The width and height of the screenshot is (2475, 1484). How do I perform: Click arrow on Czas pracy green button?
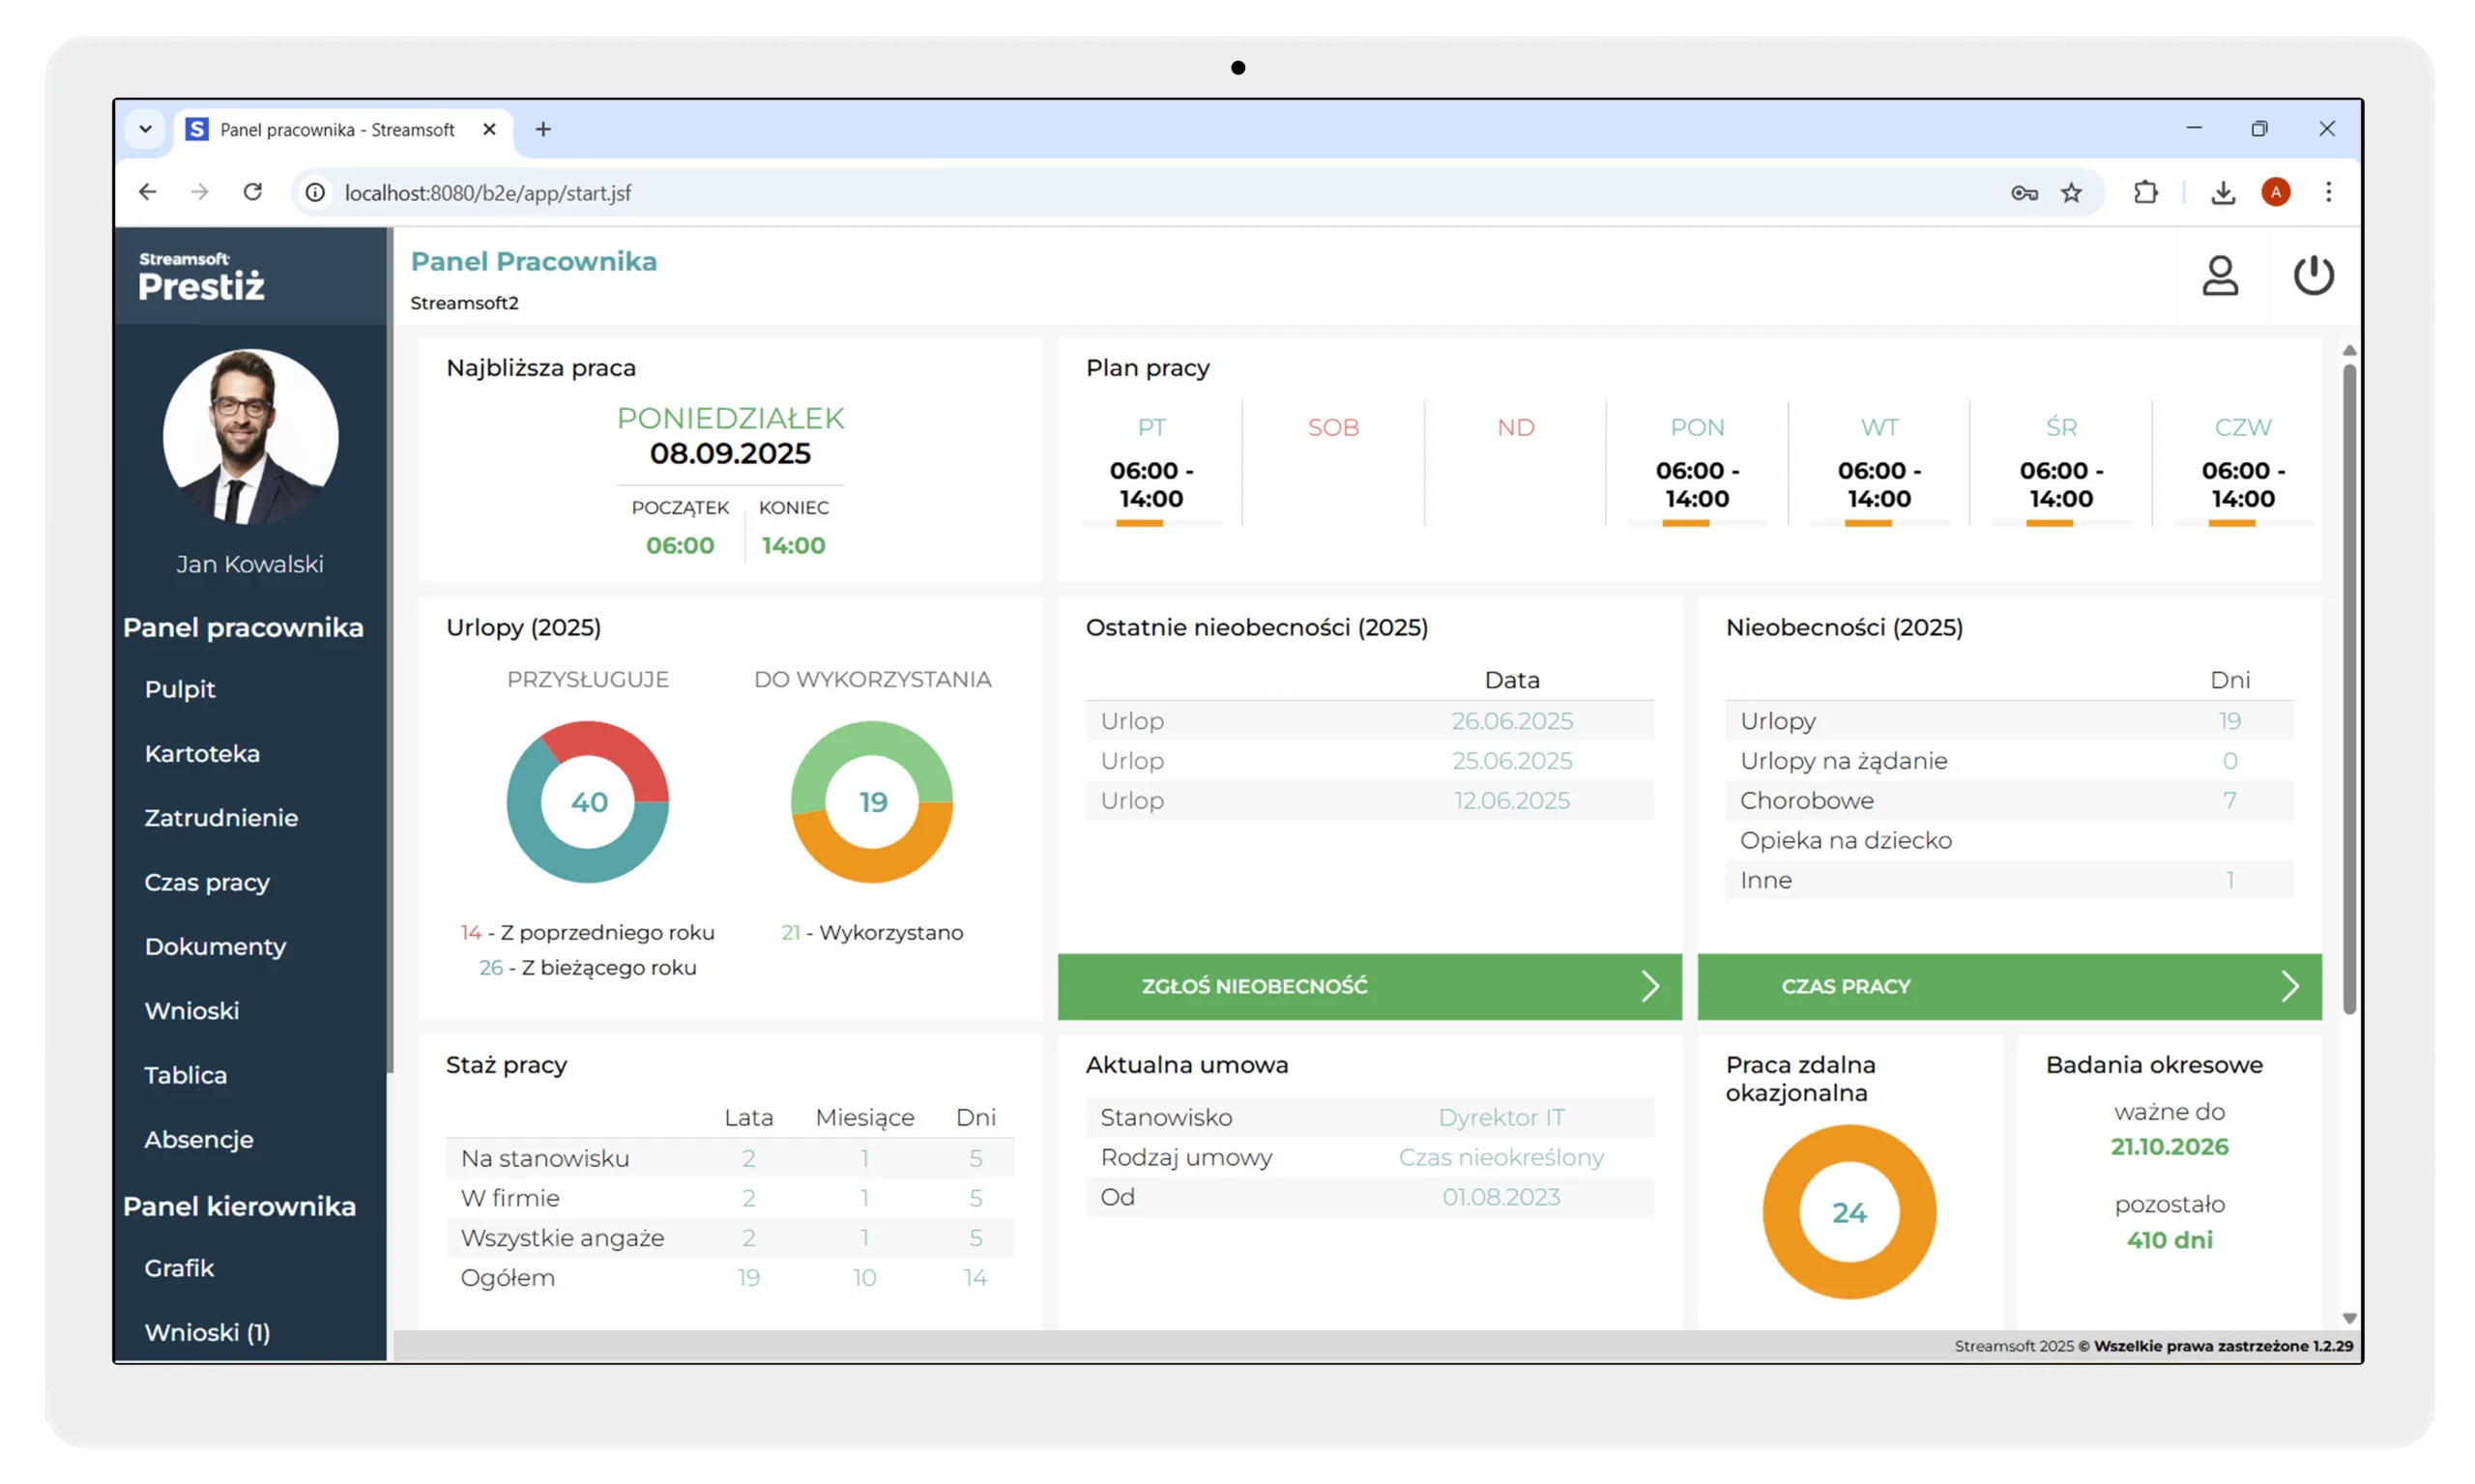2289,987
